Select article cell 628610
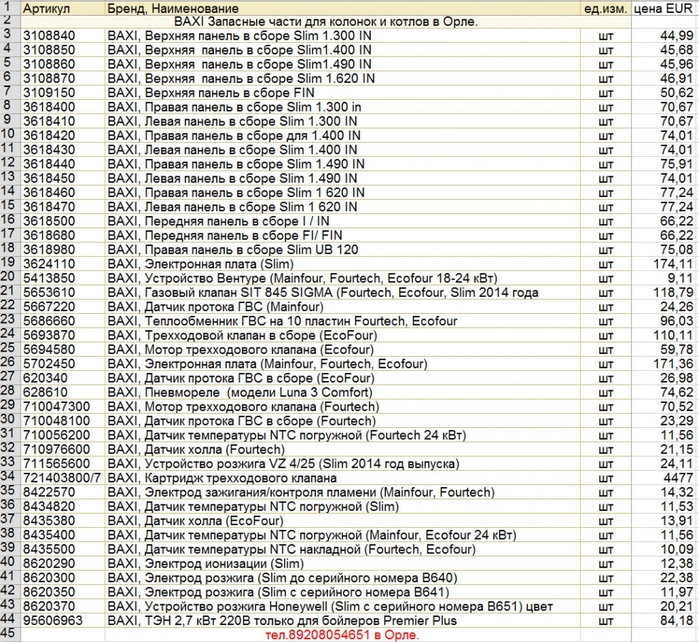 coord(63,392)
